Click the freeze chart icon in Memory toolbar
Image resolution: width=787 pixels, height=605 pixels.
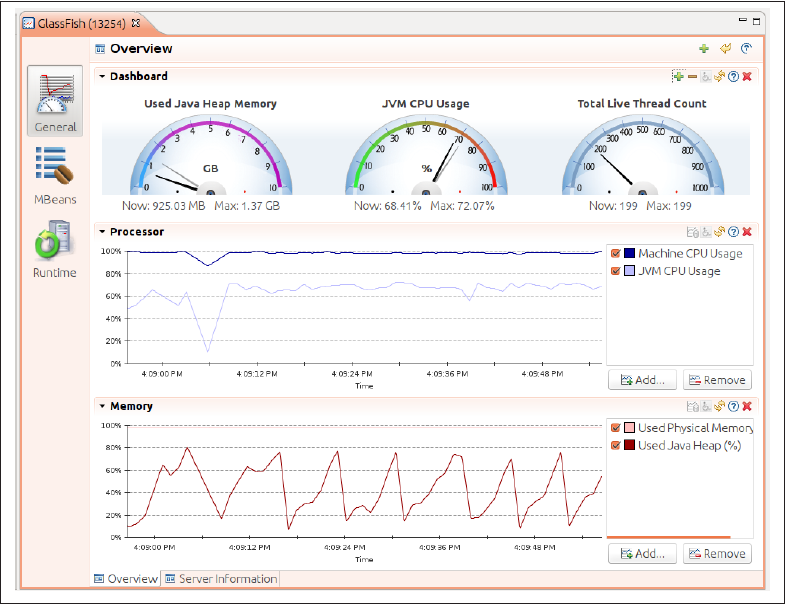coord(693,406)
